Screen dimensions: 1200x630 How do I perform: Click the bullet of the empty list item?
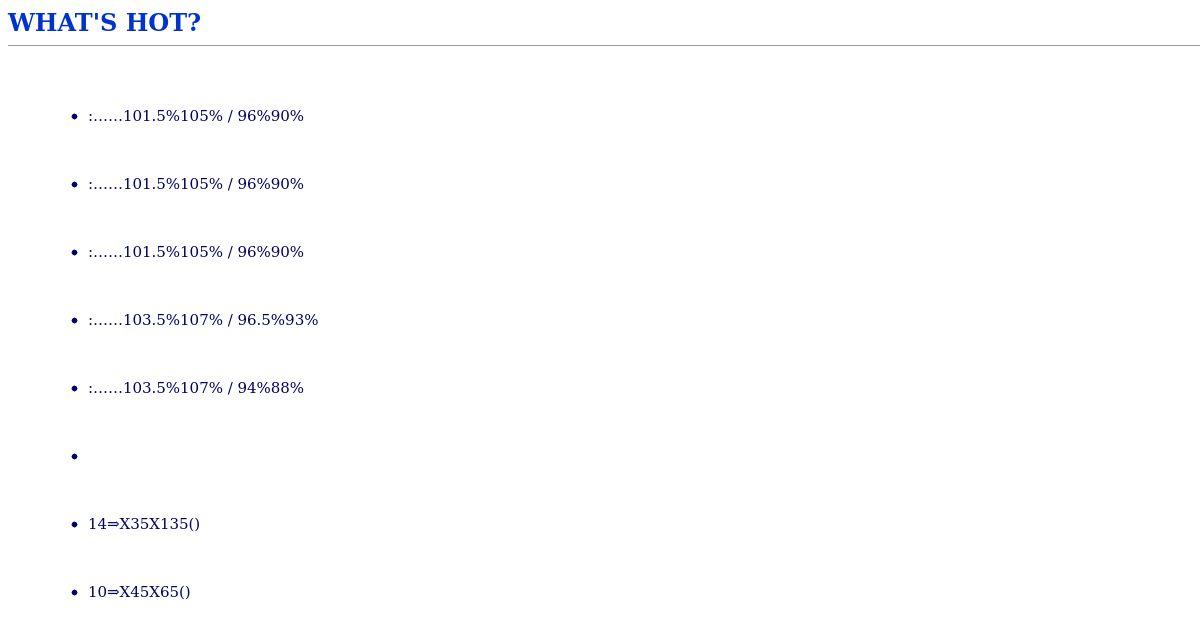click(x=74, y=457)
